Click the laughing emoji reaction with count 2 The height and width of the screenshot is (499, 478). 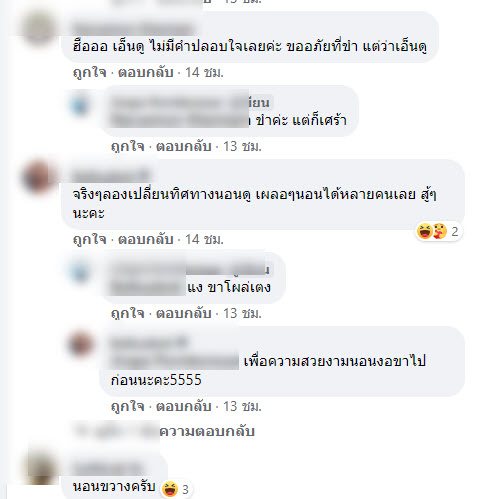[425, 231]
